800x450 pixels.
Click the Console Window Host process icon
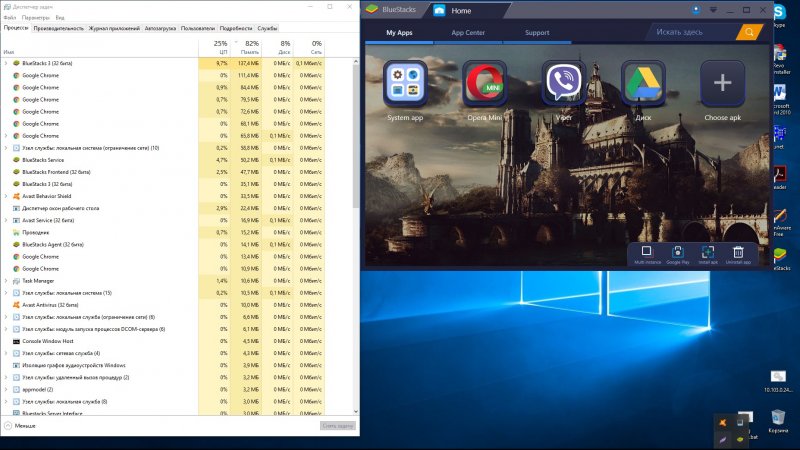coord(16,341)
